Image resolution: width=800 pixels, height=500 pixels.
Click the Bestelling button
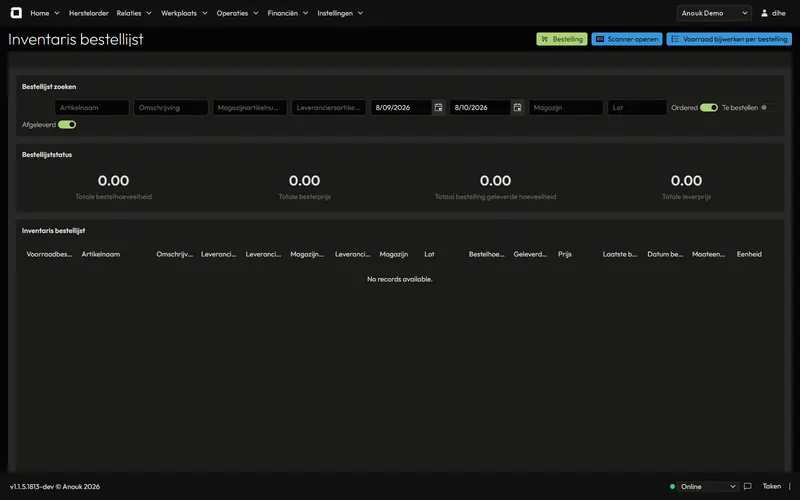point(562,39)
